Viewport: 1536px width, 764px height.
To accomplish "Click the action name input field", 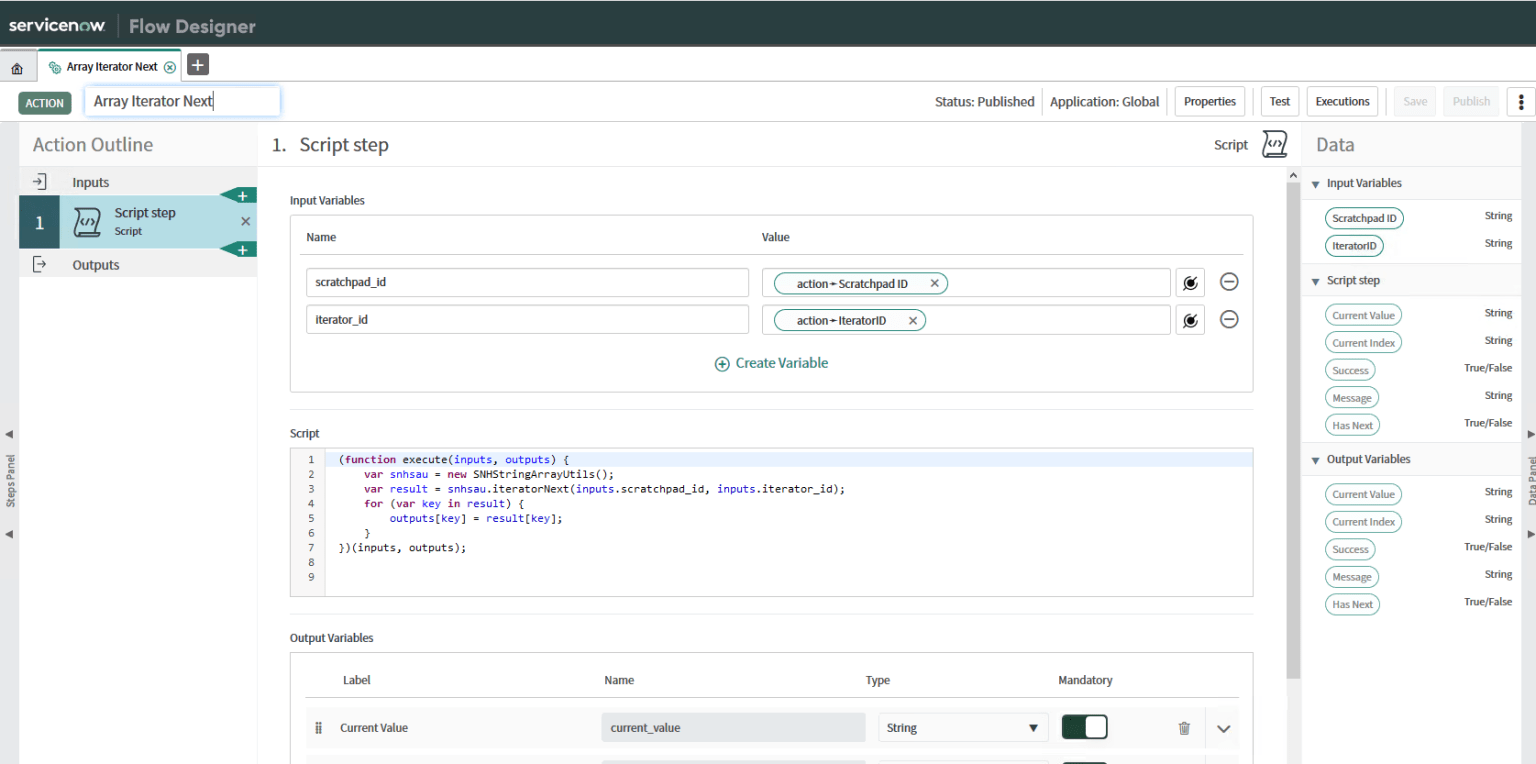I will pos(182,100).
